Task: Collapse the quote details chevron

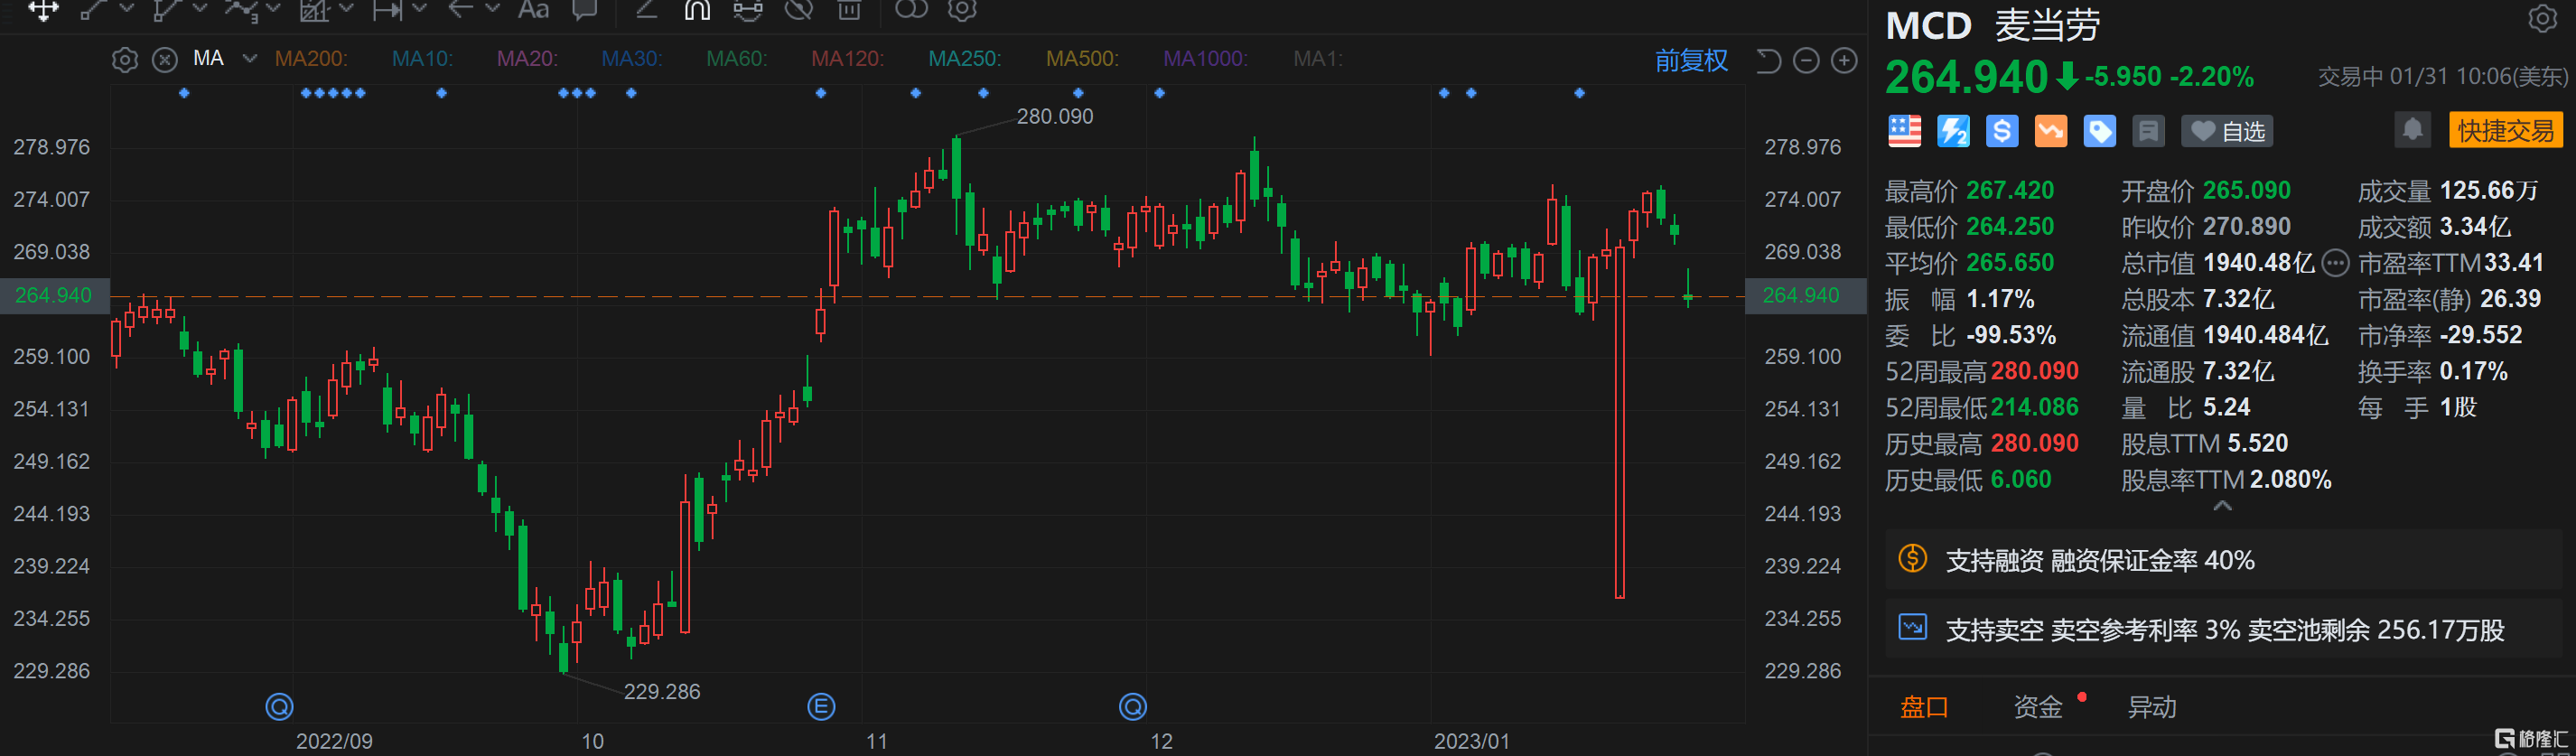Action: click(2222, 506)
